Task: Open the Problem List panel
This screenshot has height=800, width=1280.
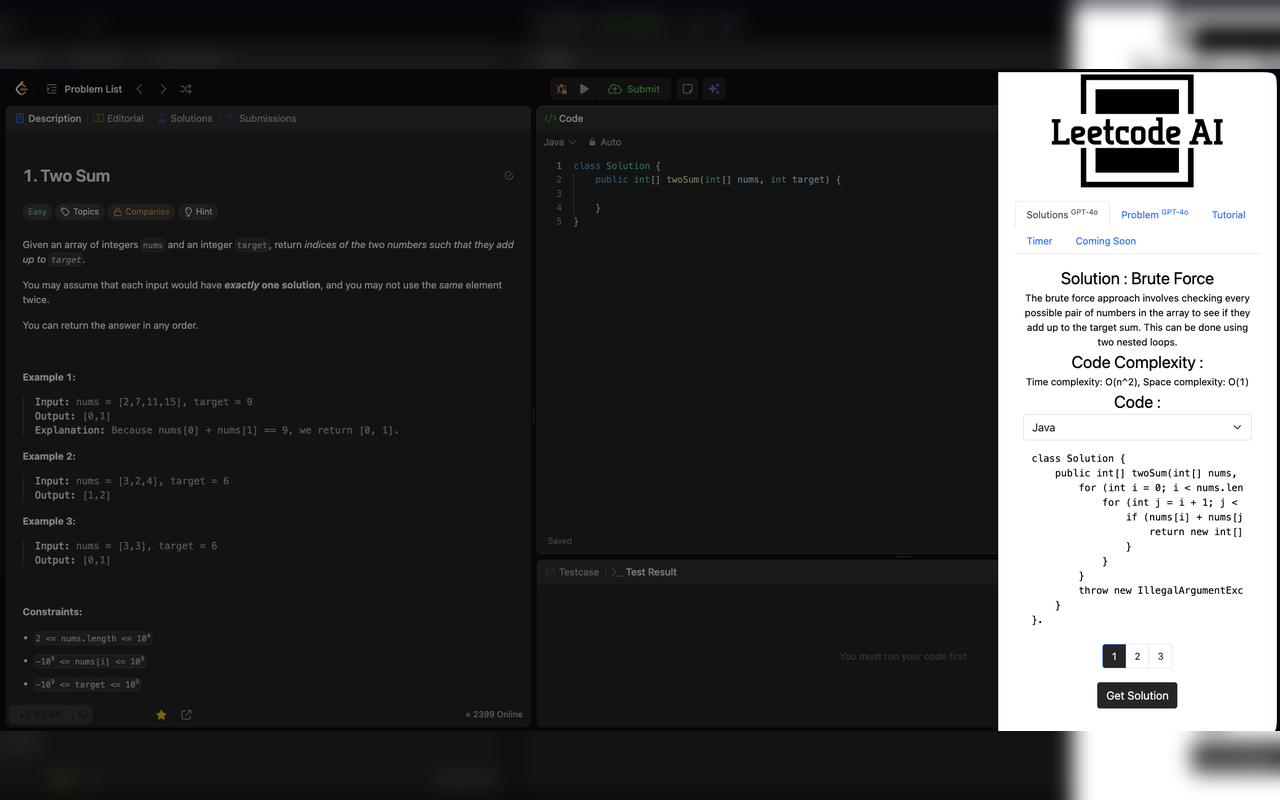Action: (x=84, y=89)
